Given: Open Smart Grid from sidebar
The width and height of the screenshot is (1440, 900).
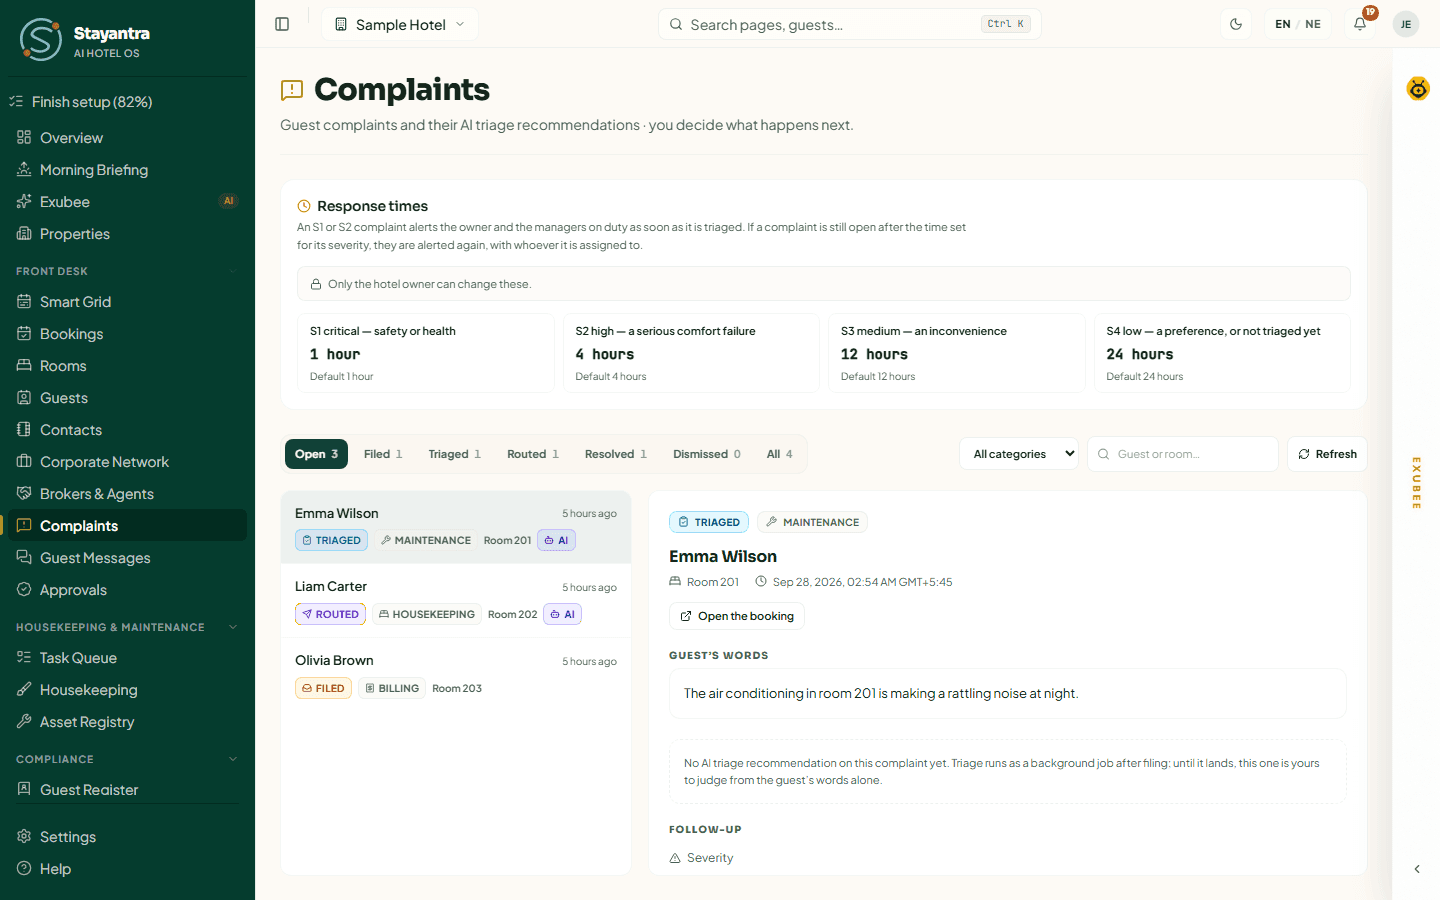Looking at the screenshot, I should [127, 302].
